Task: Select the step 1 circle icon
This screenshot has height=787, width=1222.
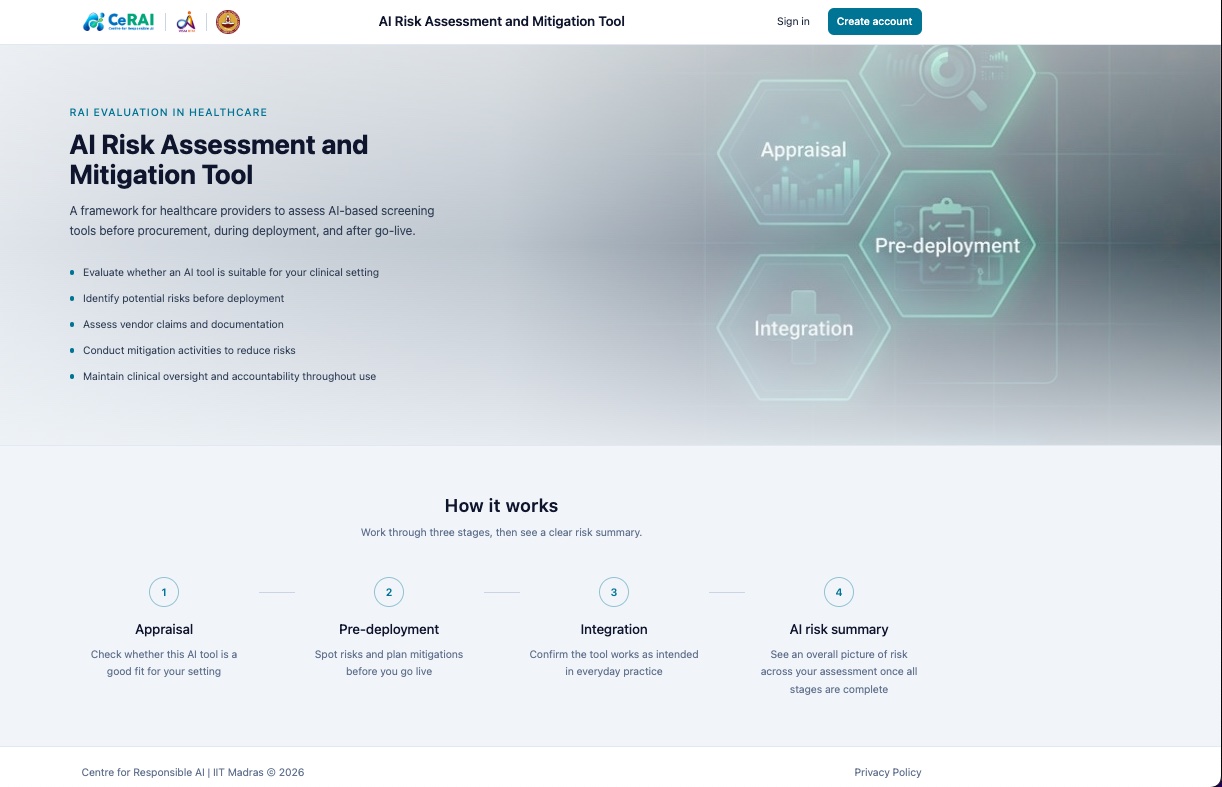Action: 164,592
